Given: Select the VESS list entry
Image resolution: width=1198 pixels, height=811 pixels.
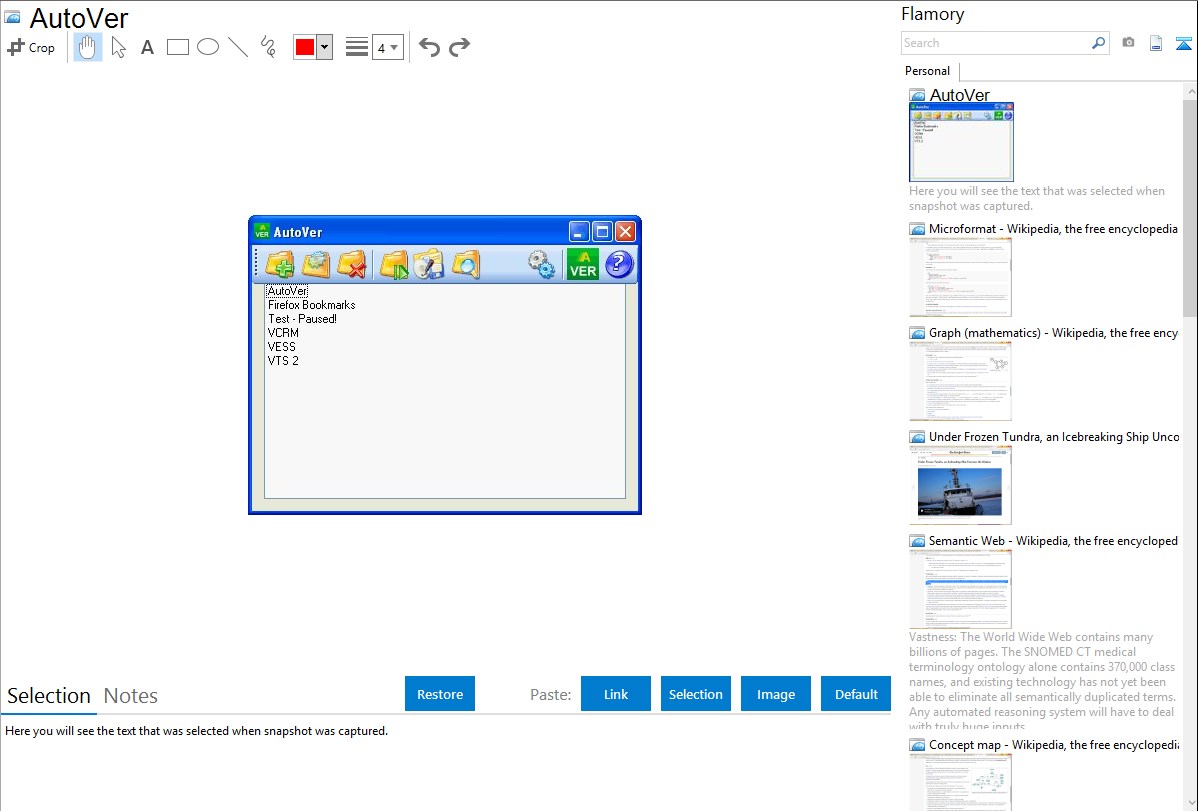Looking at the screenshot, I should point(282,346).
